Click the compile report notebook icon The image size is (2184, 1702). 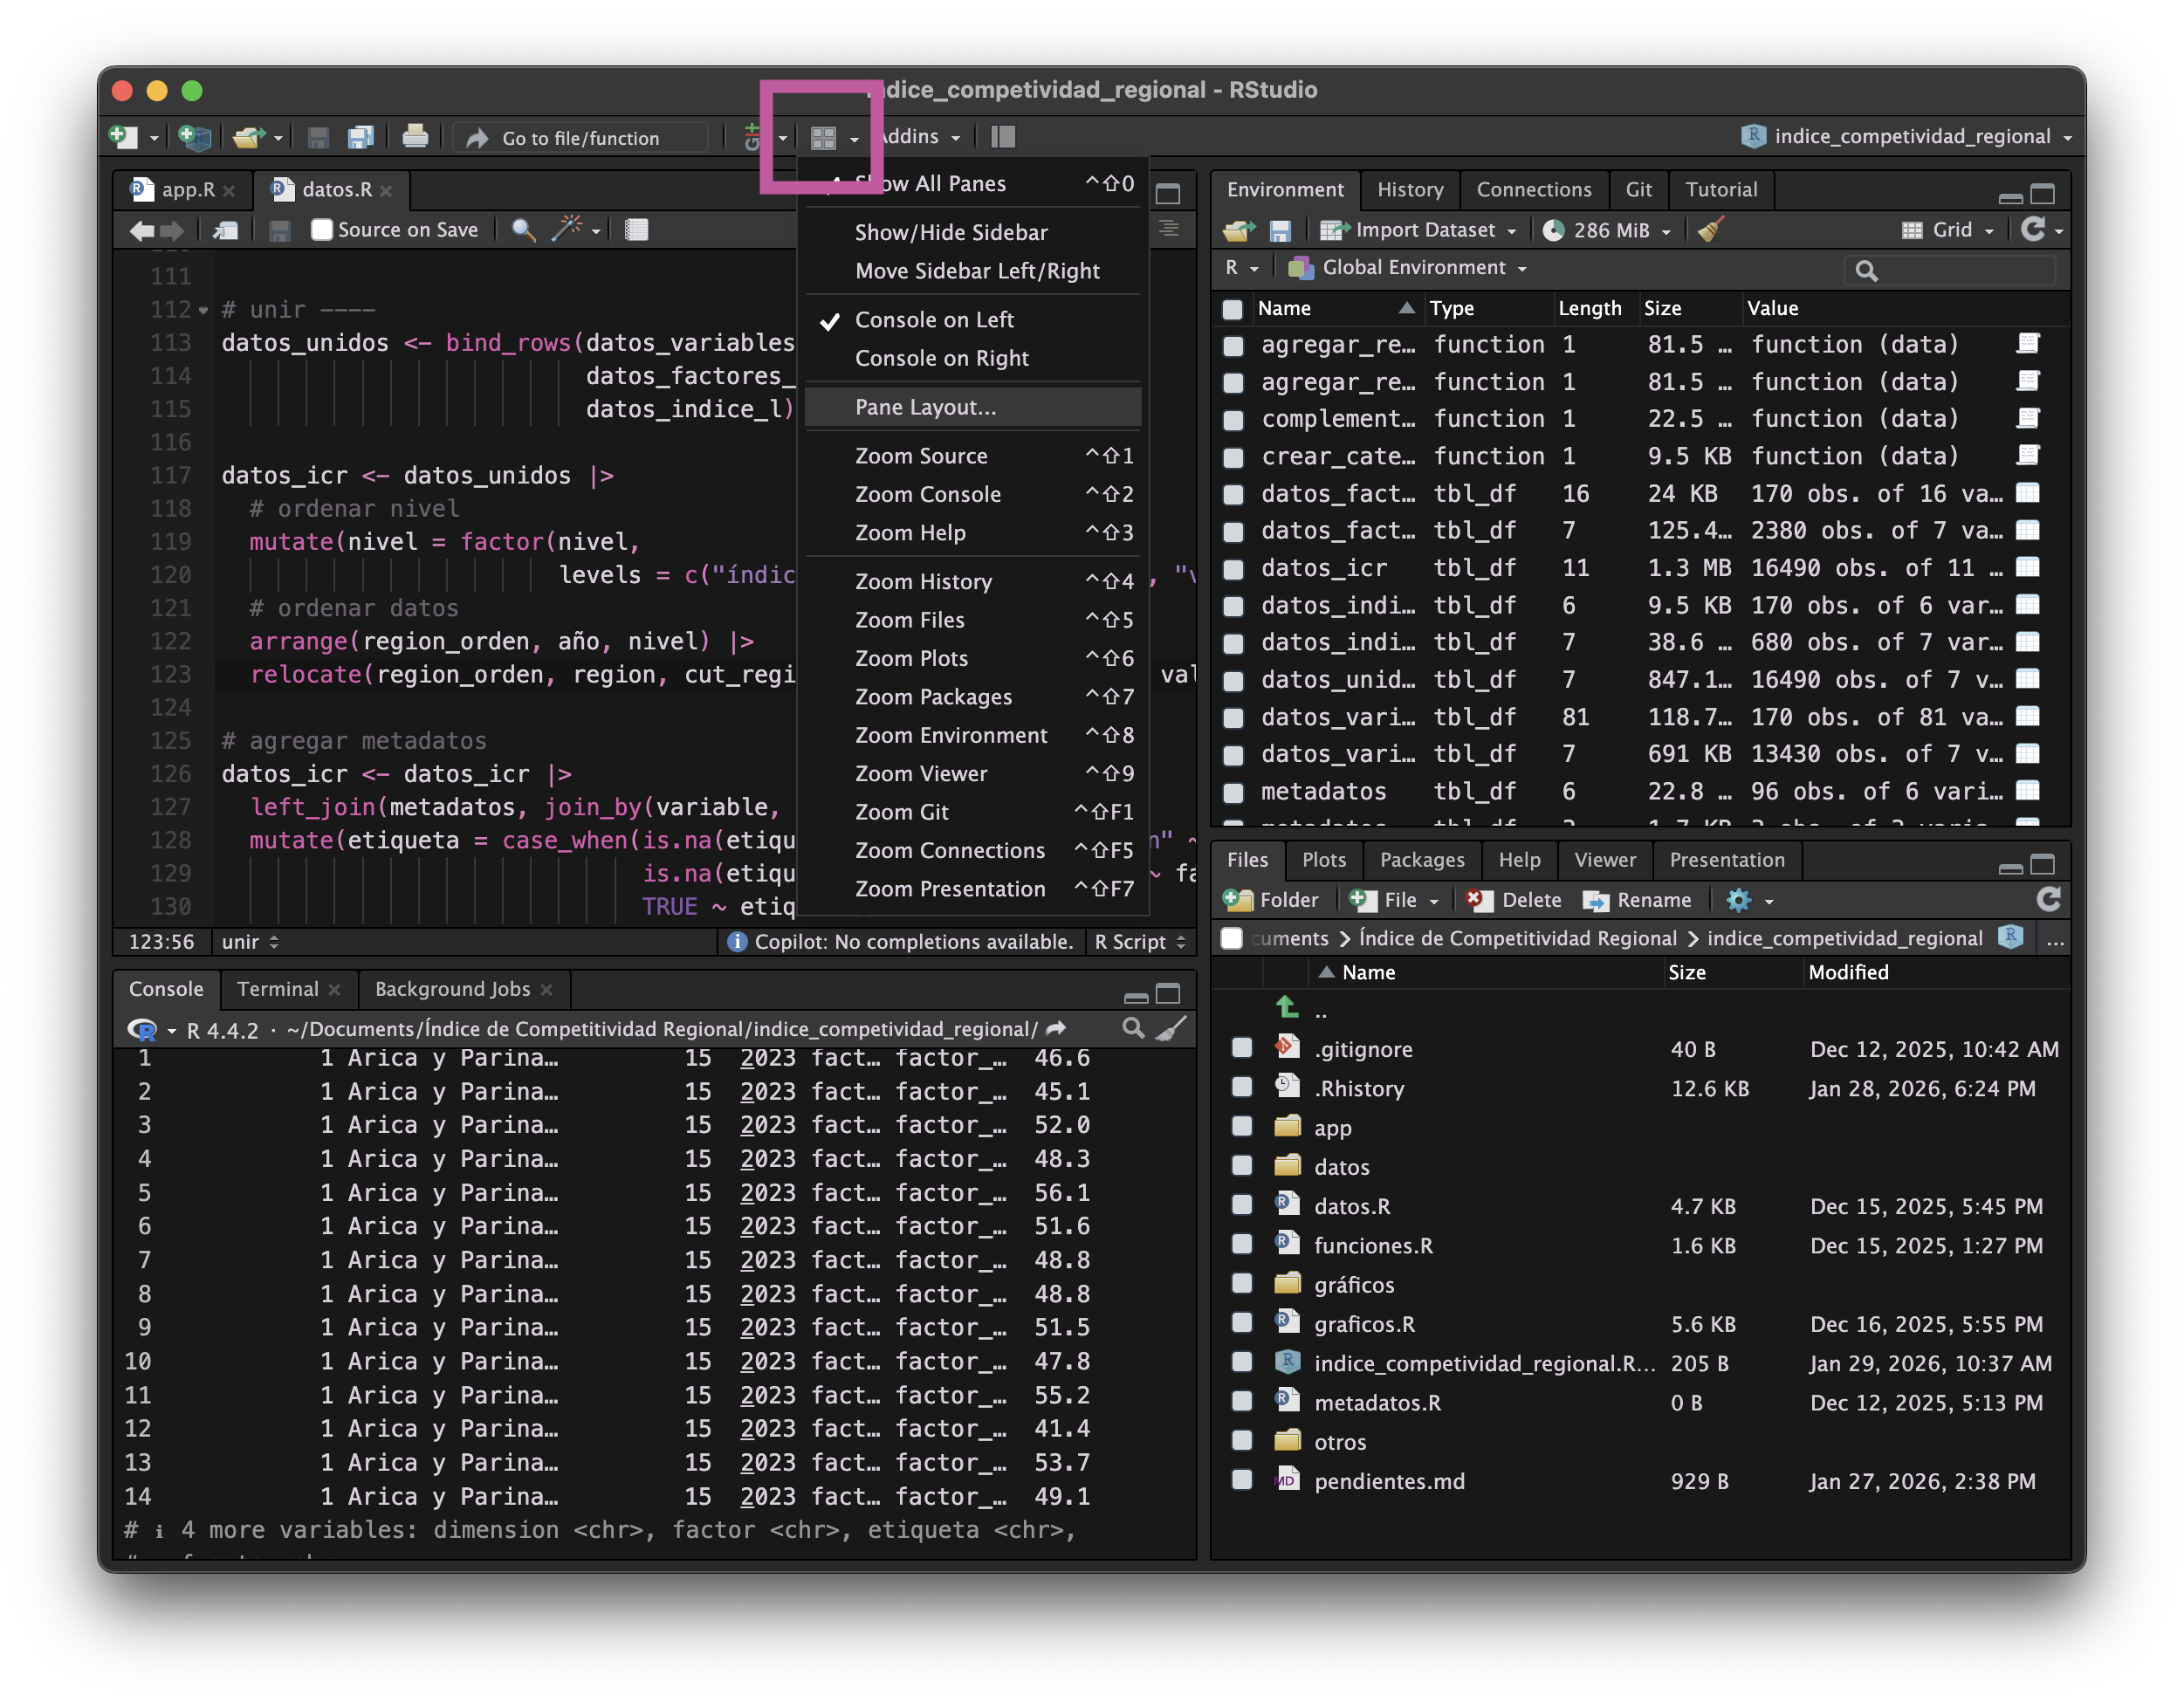(x=636, y=230)
